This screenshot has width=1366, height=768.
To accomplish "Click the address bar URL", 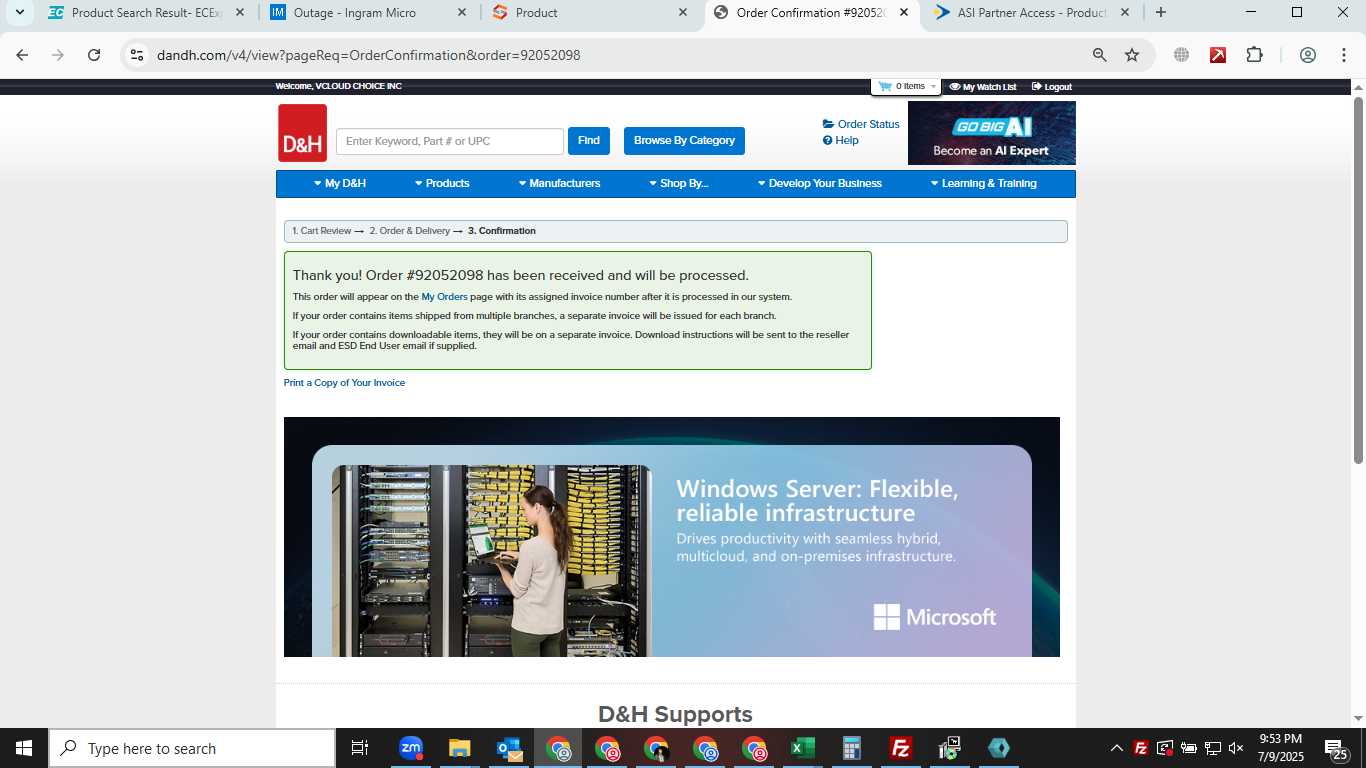I will (x=368, y=55).
